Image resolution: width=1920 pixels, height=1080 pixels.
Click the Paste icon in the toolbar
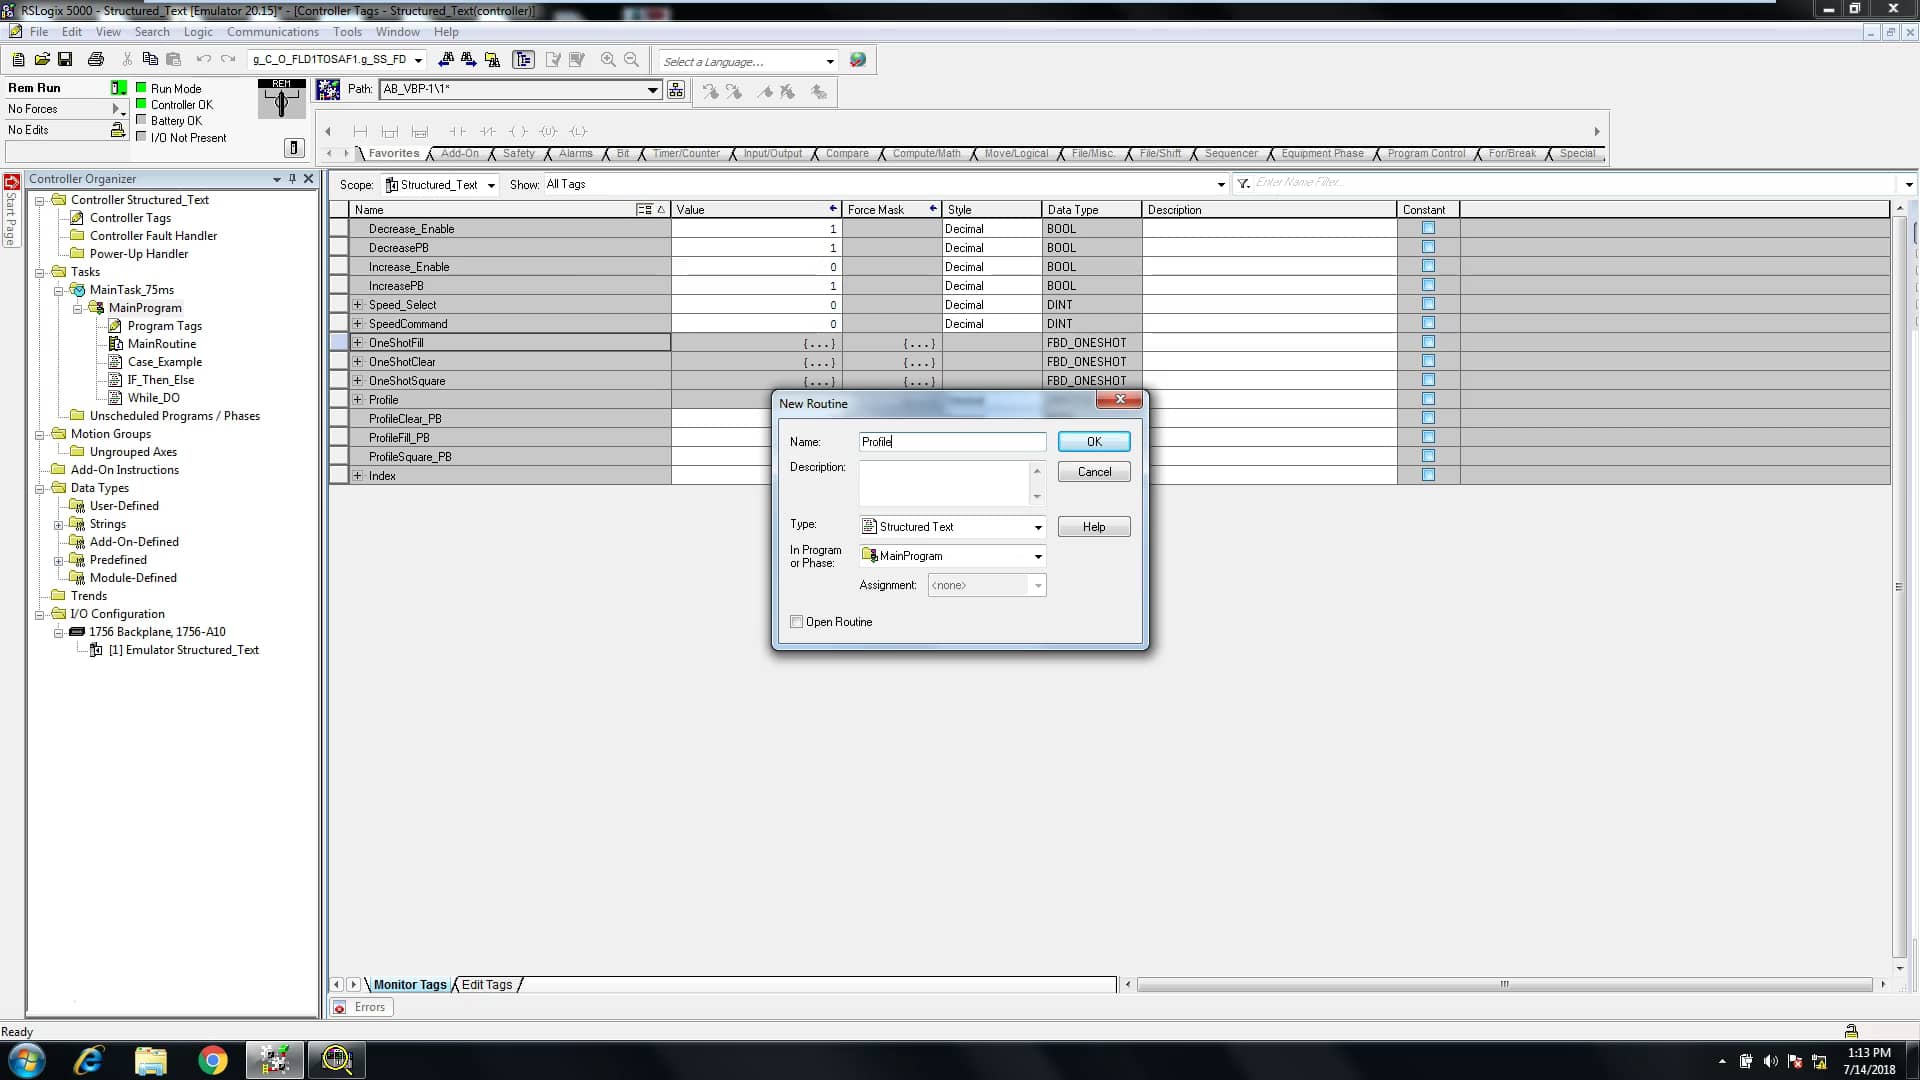tap(174, 60)
